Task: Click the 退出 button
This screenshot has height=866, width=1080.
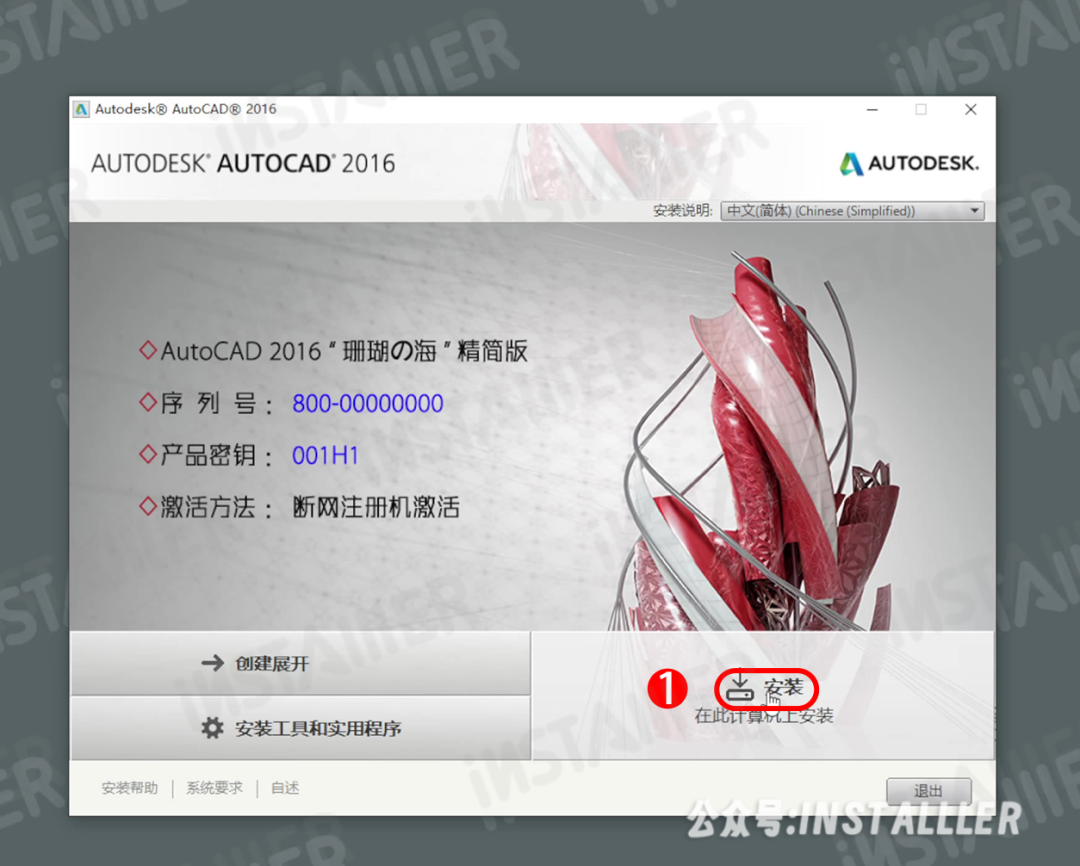Action: [928, 791]
